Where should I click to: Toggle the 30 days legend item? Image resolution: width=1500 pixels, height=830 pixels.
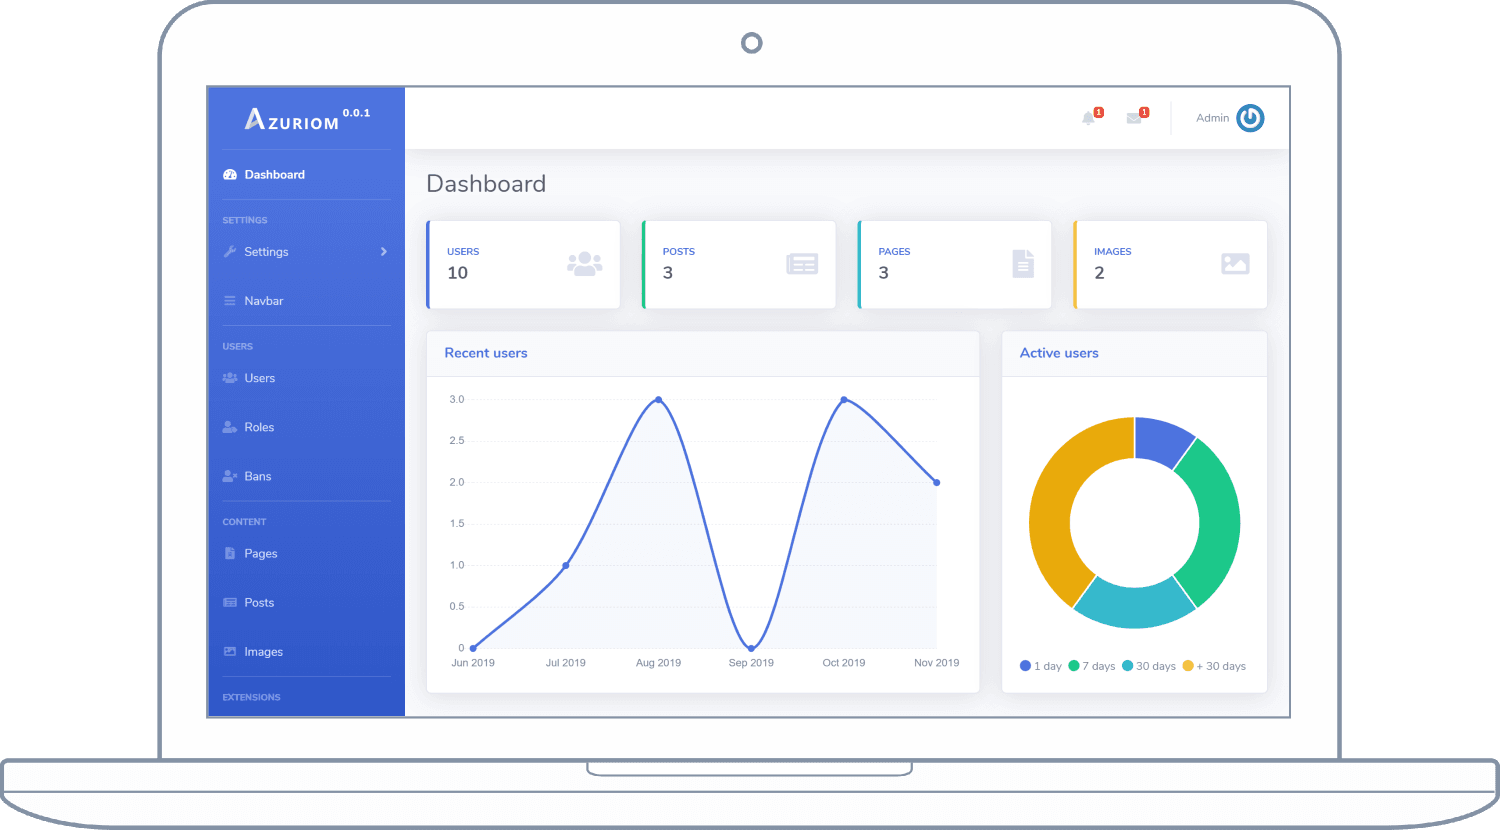click(x=1149, y=666)
